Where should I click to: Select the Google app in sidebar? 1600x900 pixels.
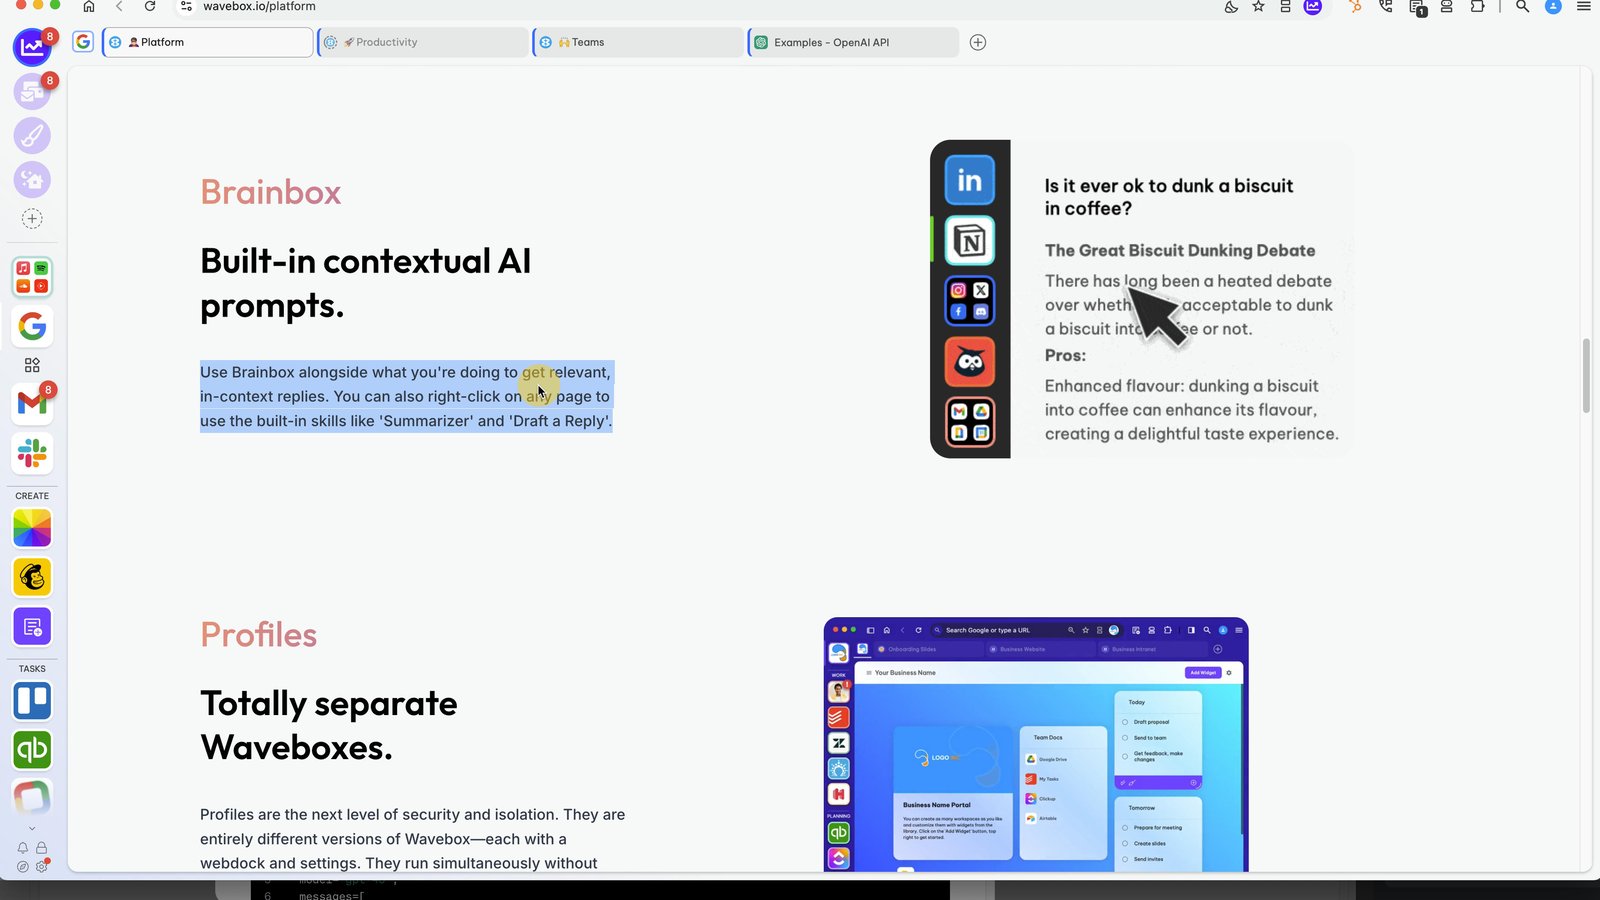pos(32,326)
